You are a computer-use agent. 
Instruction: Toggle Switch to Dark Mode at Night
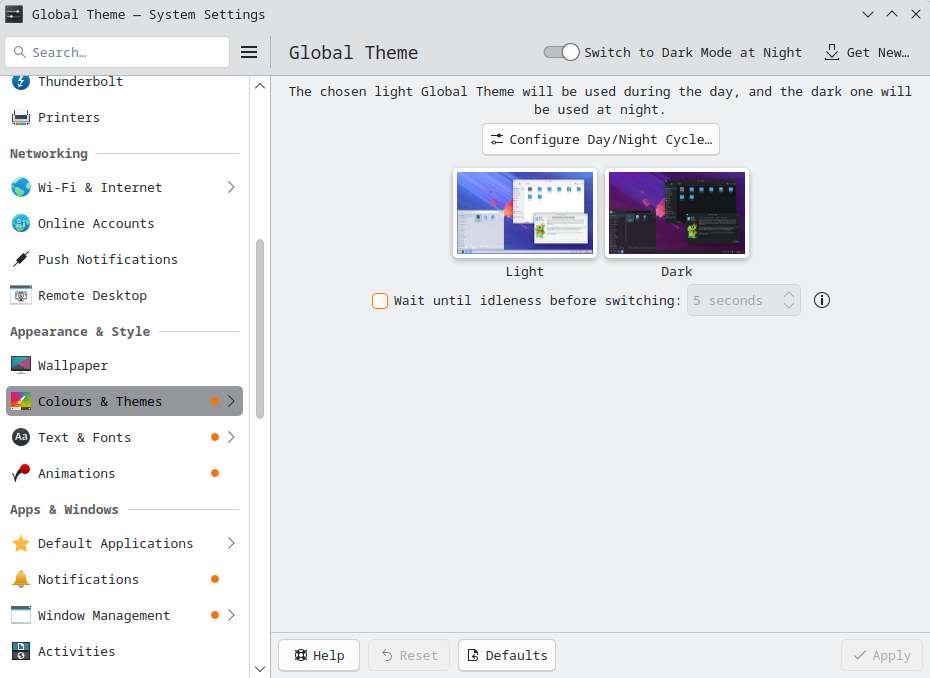(x=561, y=52)
